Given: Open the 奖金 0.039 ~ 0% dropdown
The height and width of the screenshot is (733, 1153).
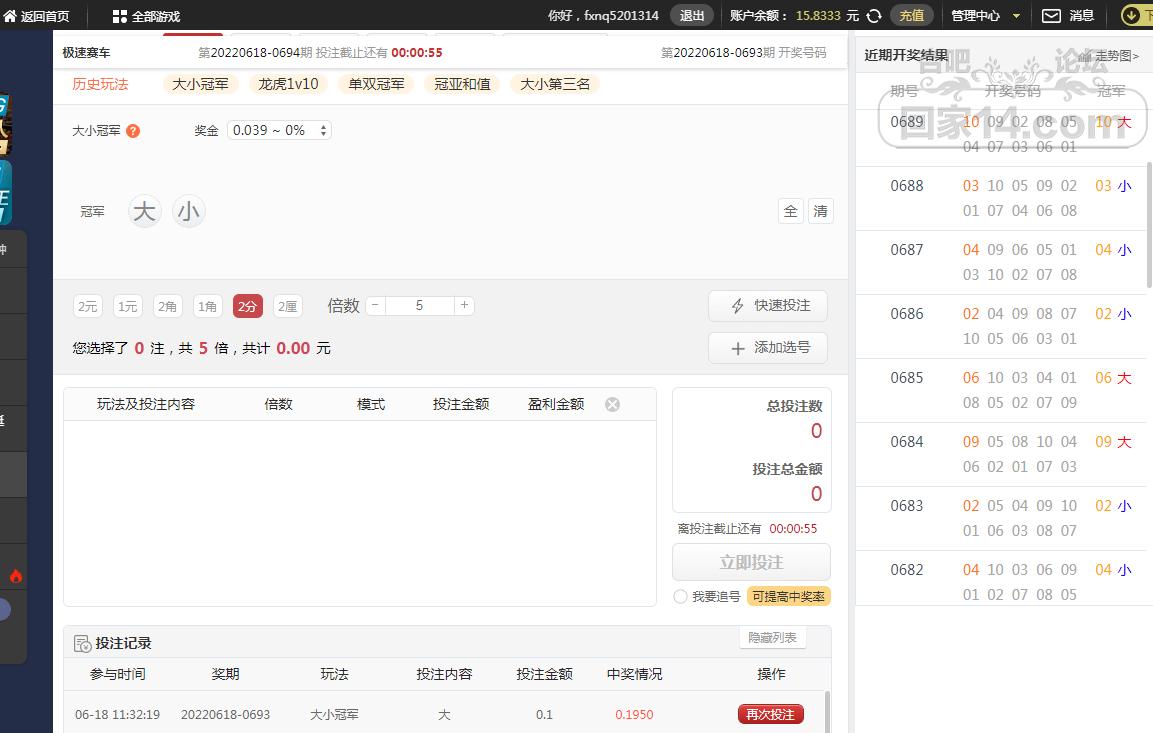Looking at the screenshot, I should click(279, 130).
